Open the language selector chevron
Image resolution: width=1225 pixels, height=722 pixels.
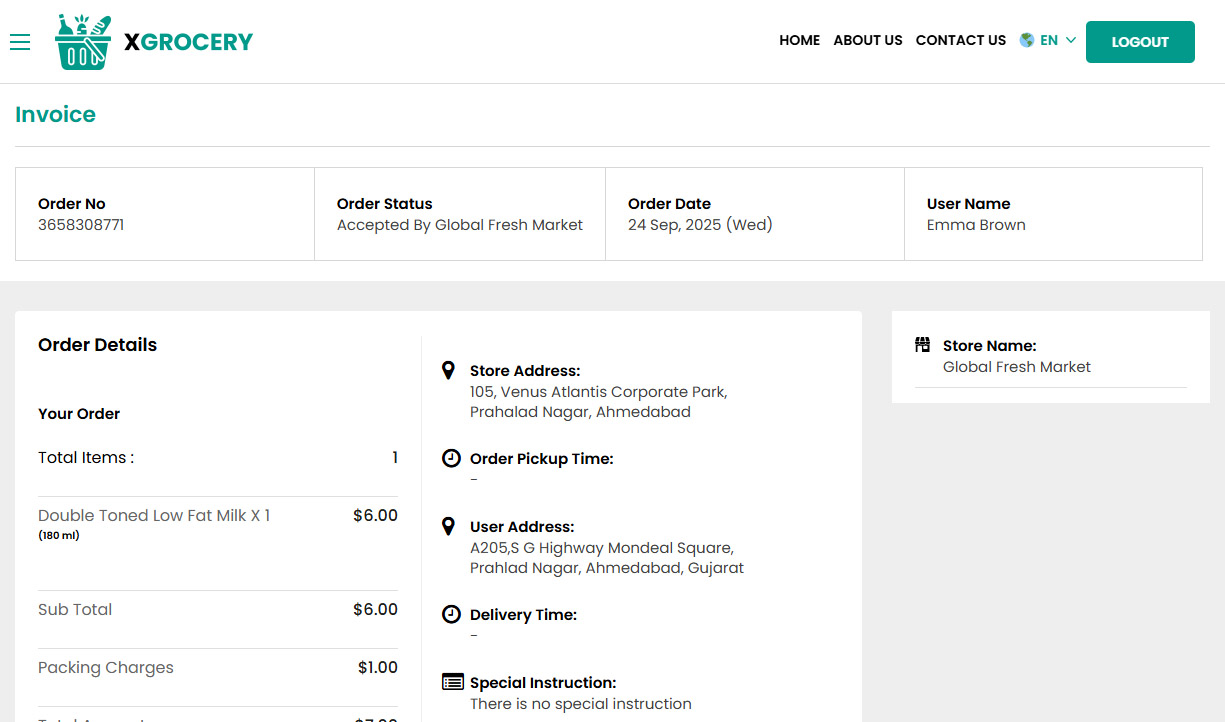(x=1071, y=40)
